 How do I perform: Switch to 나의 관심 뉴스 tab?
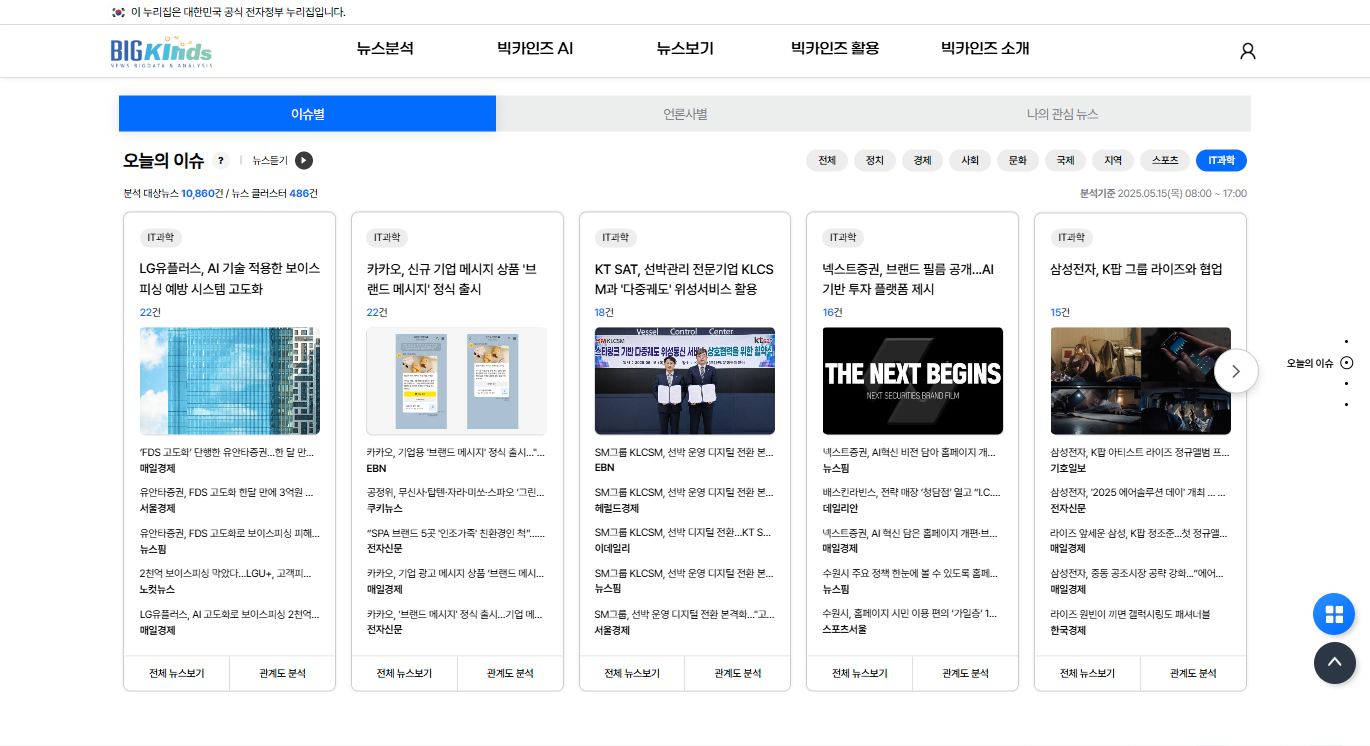point(1062,114)
